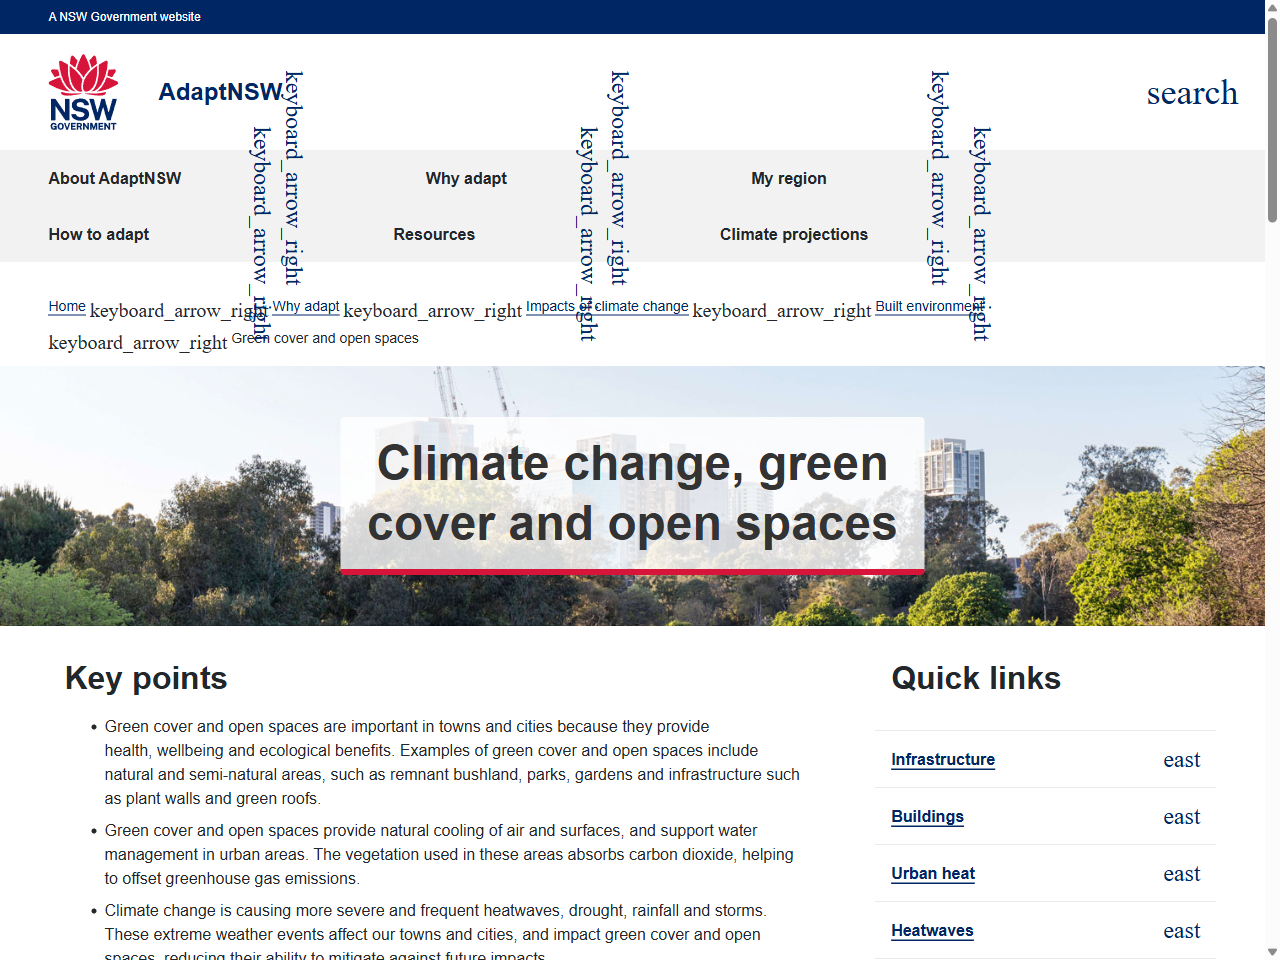Go to Why adapt breadcrumb link

coord(306,306)
